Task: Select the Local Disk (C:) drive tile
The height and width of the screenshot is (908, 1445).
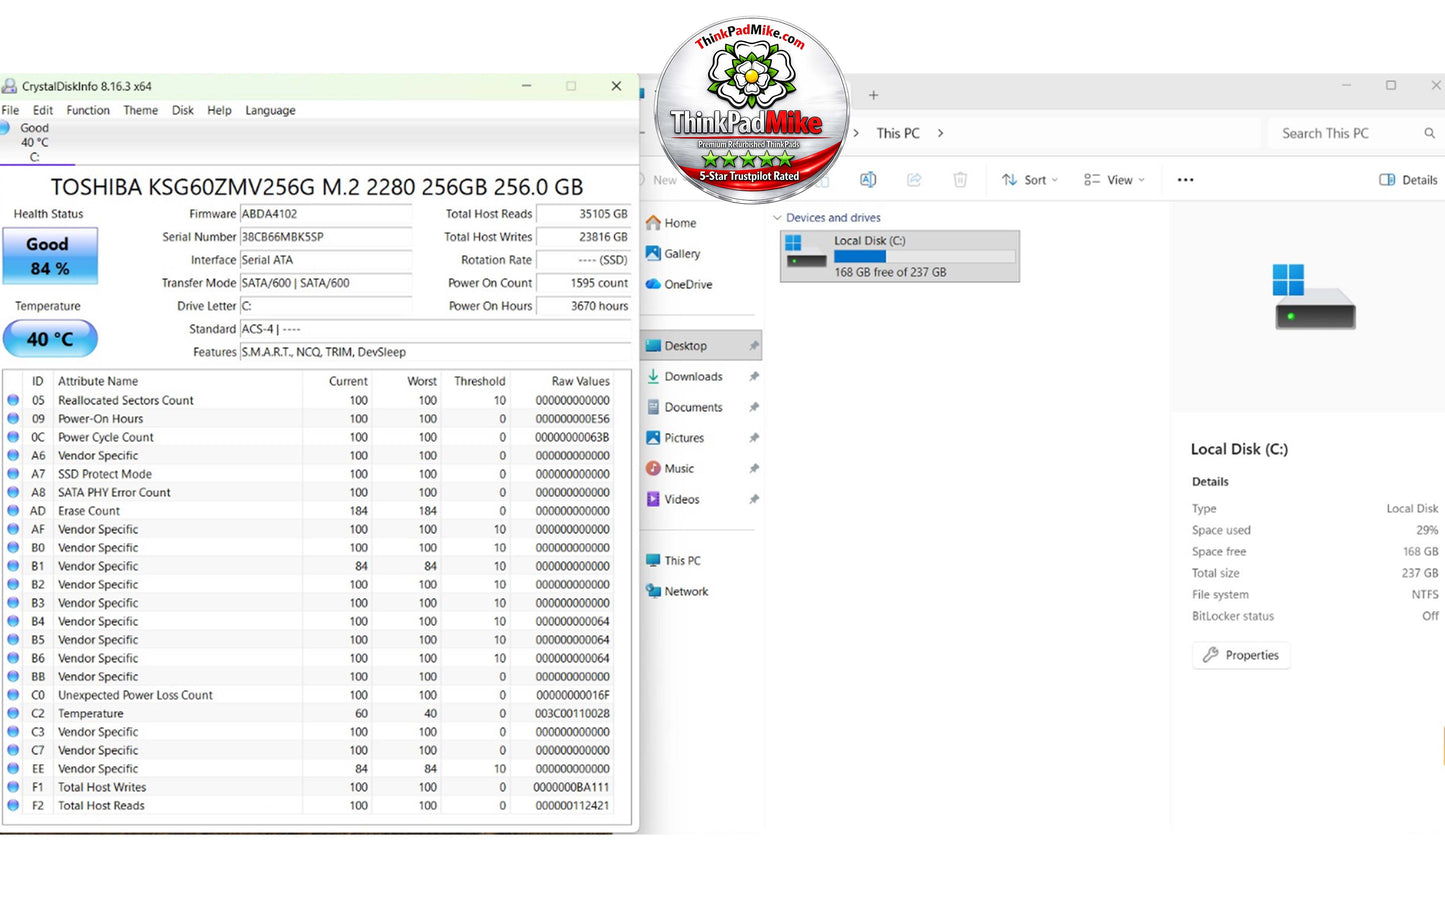Action: [900, 256]
